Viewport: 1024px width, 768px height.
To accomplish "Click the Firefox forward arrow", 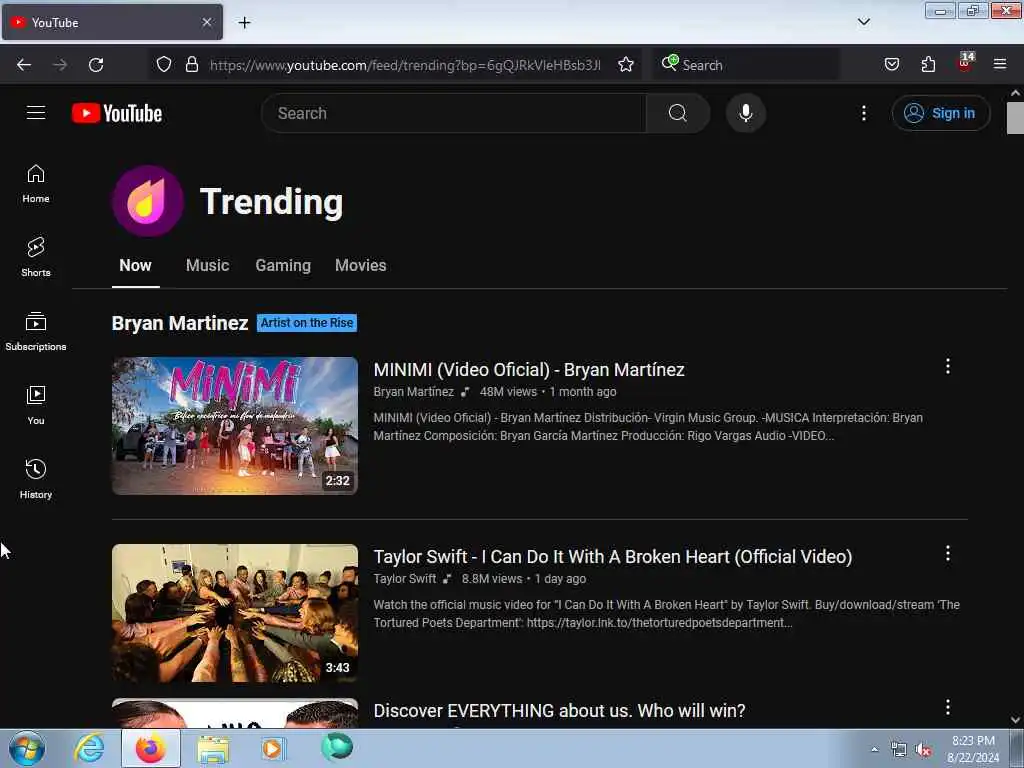I will [60, 65].
